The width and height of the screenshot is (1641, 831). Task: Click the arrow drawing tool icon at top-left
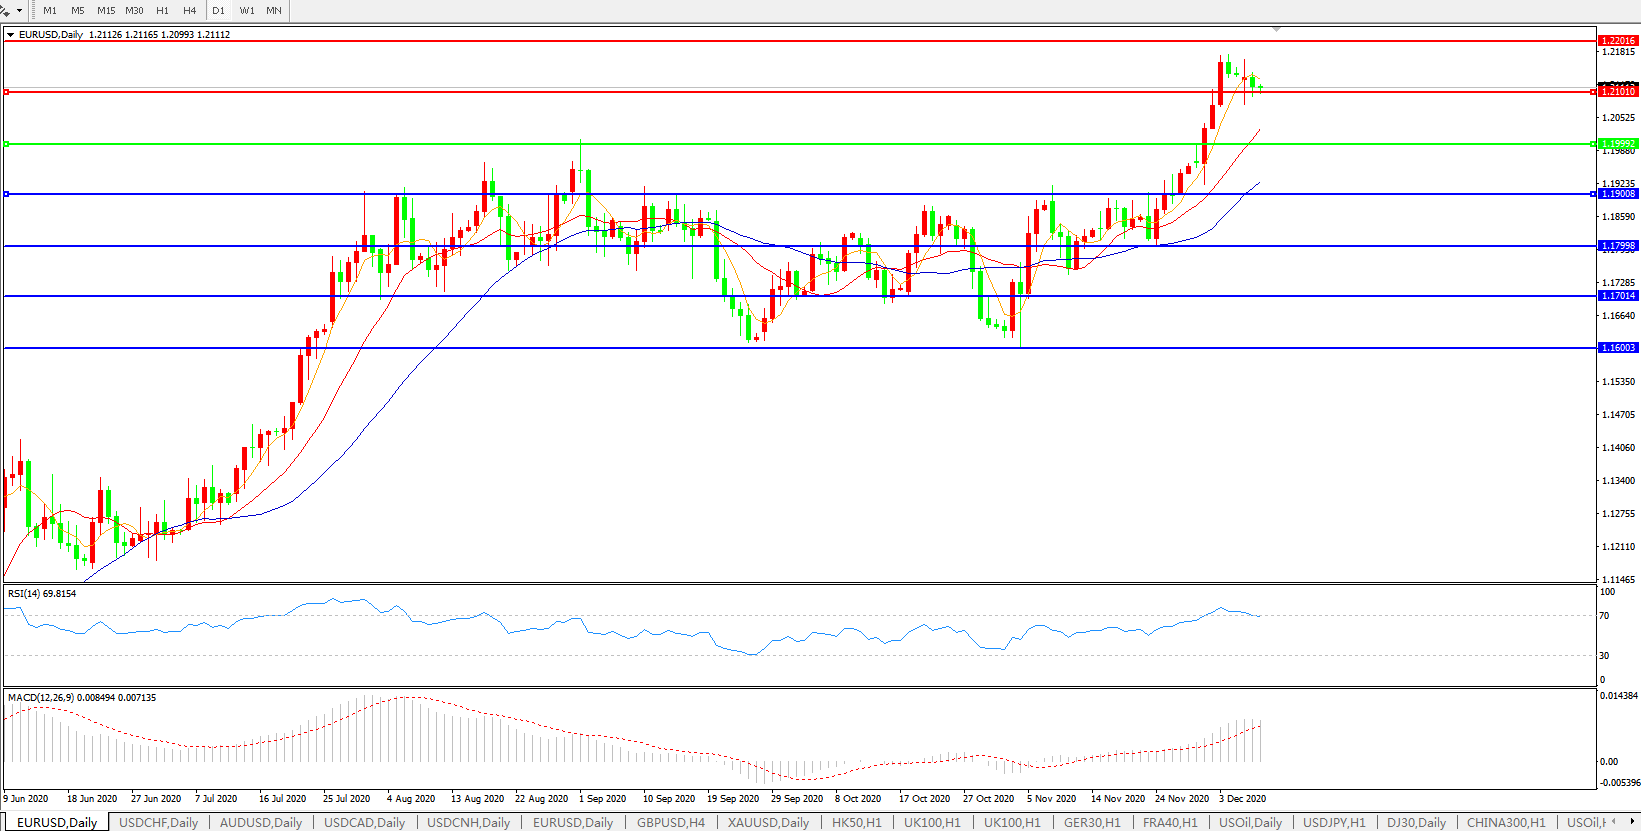[x=5, y=10]
